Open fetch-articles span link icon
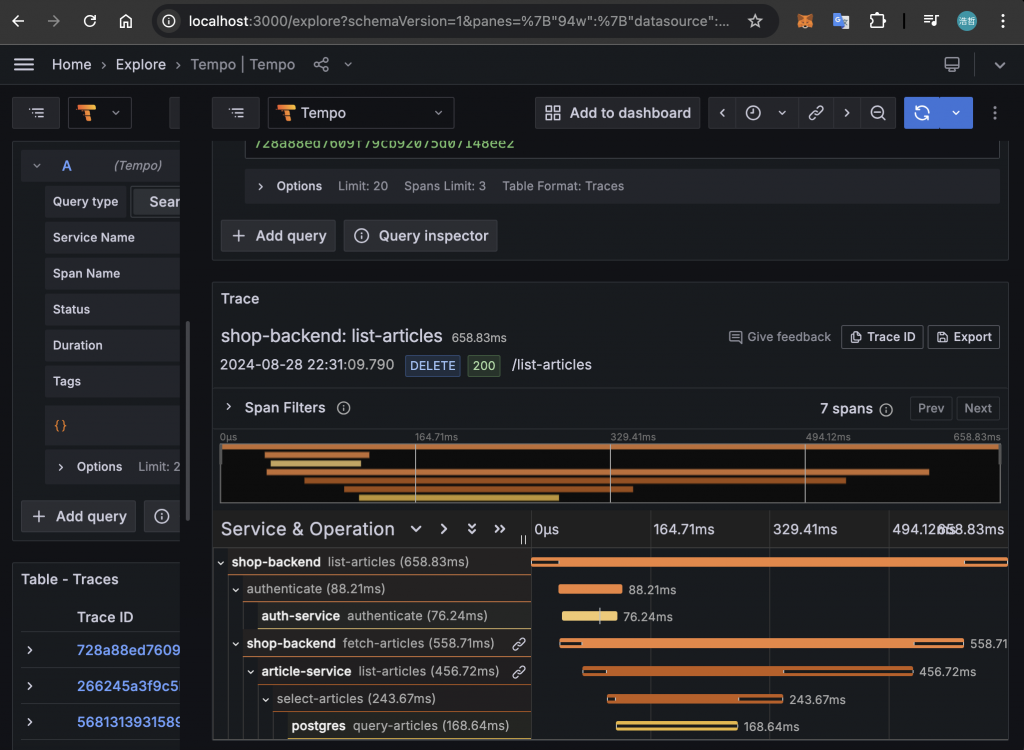Viewport: 1024px width, 750px height. [519, 644]
